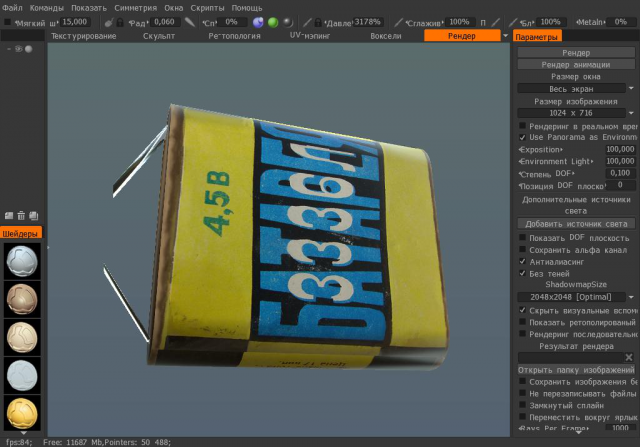
Task: Enable Показать DOF плоскость checkbox
Action: click(522, 237)
